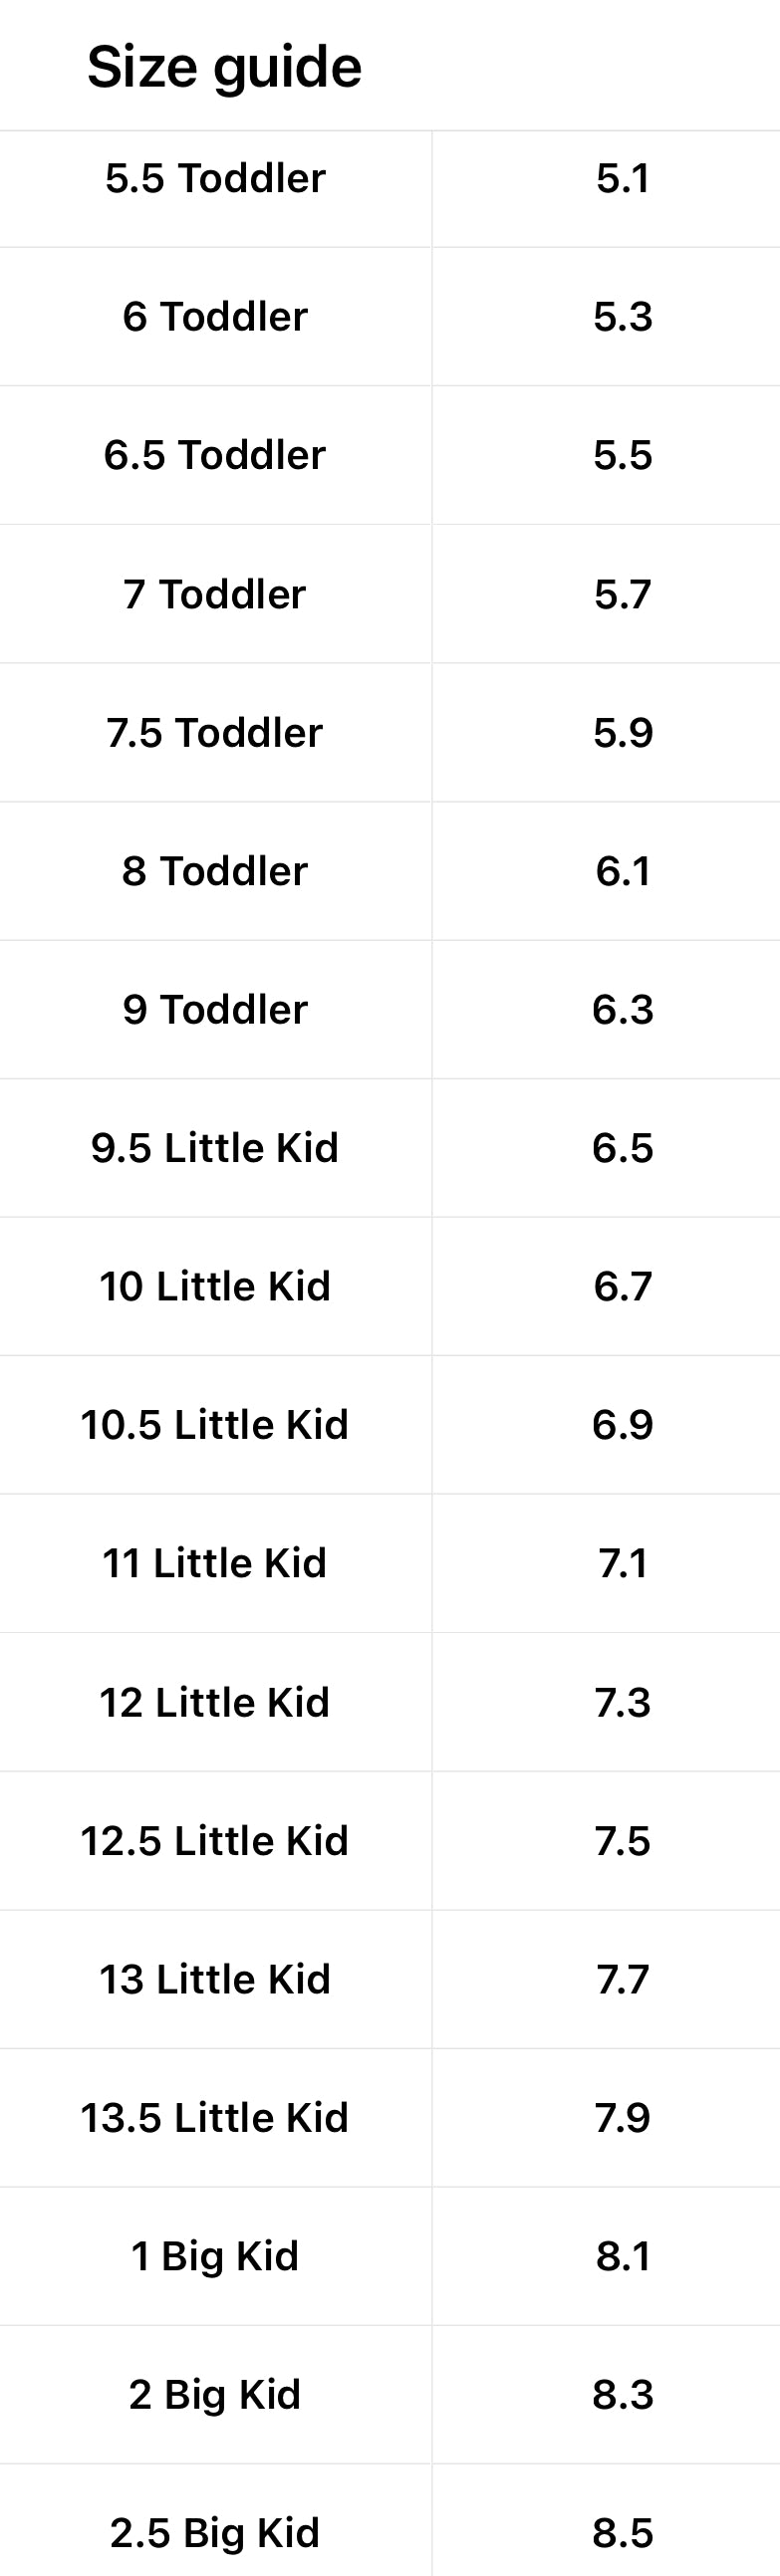Select the 12.5 Little Kid entry

tap(215, 1841)
